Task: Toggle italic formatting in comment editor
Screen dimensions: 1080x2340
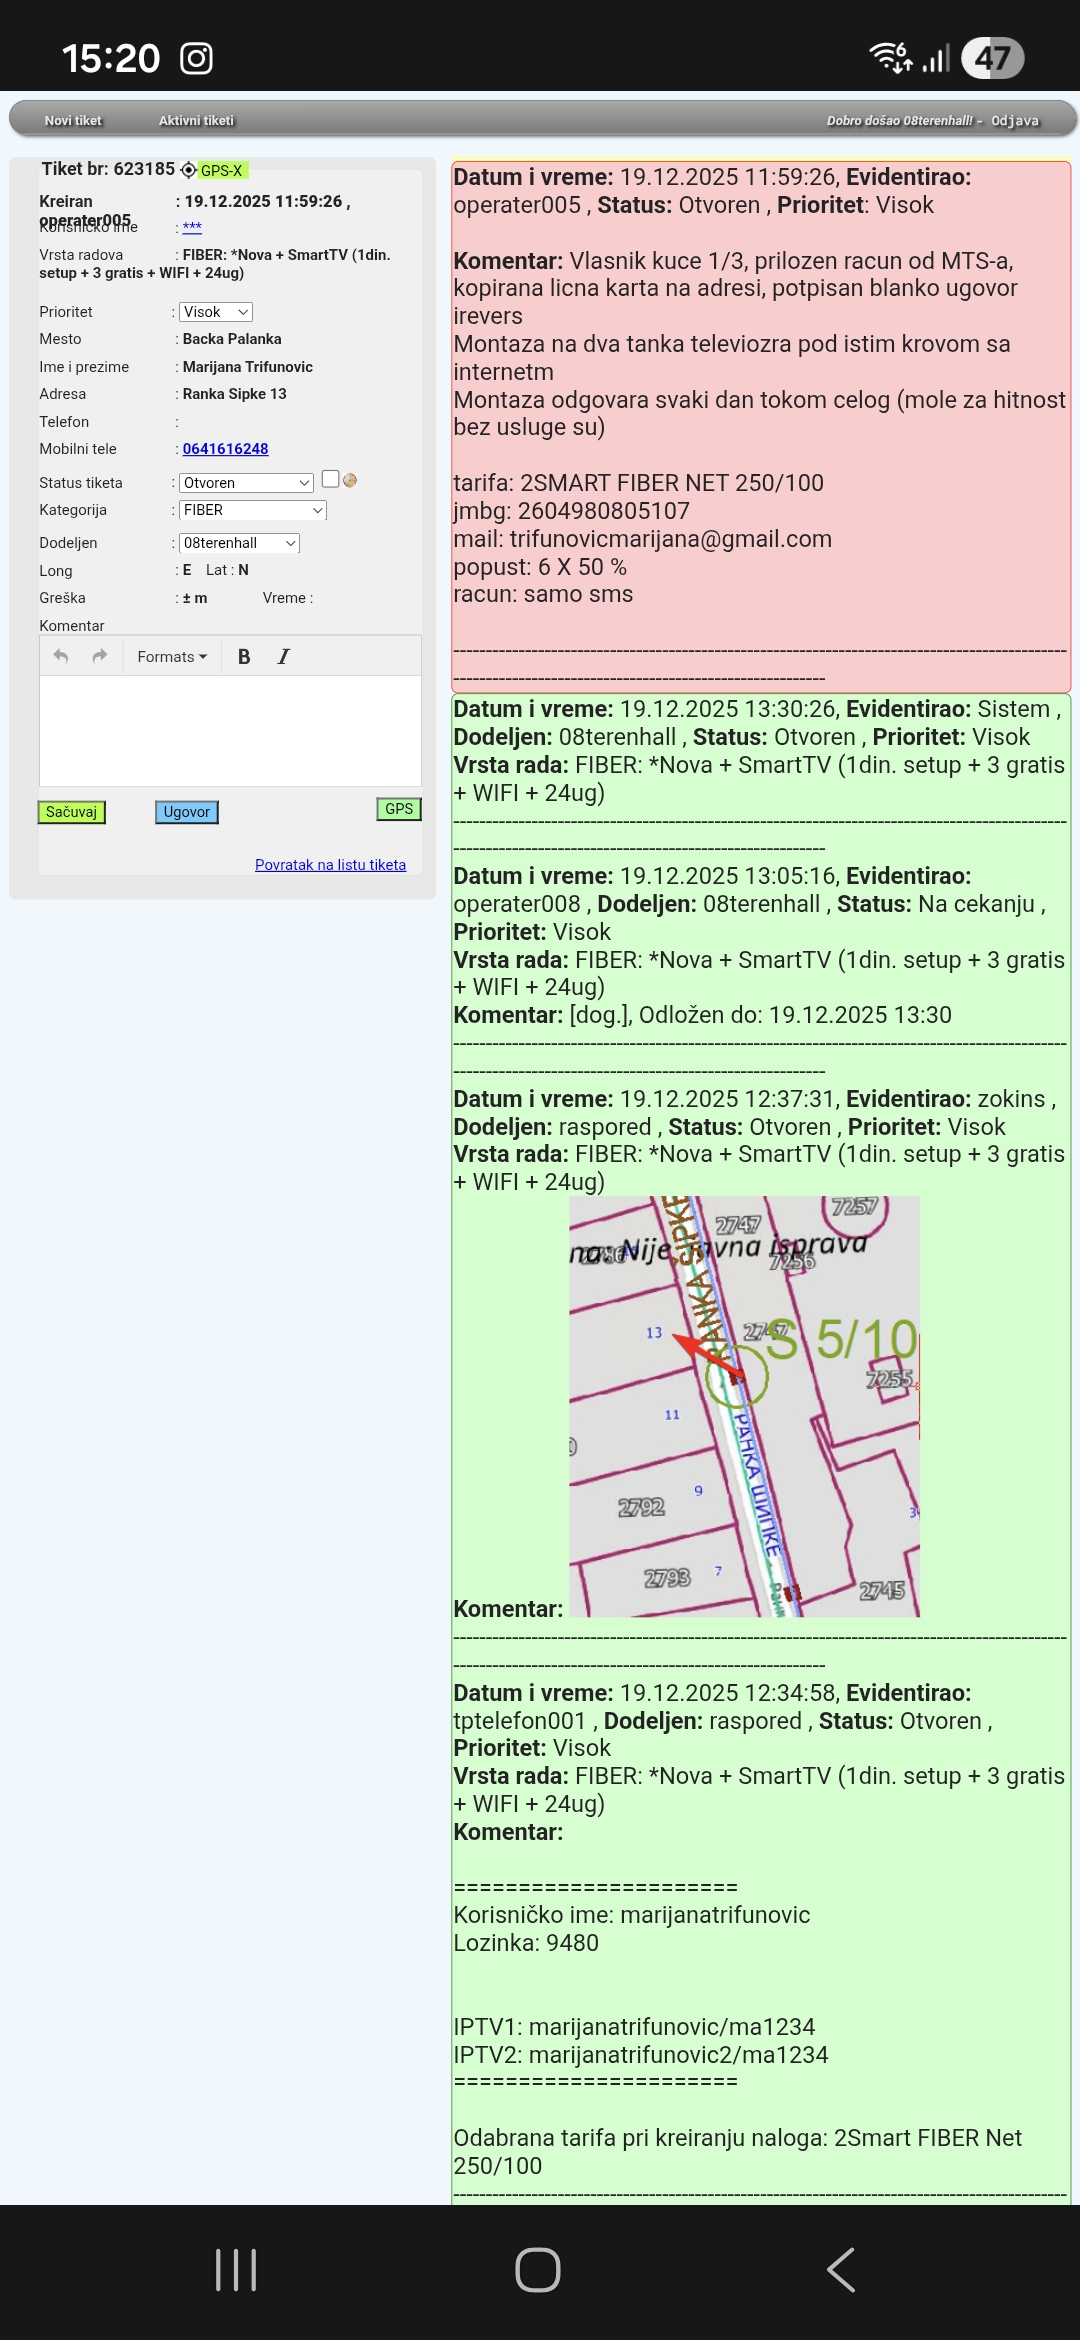Action: (284, 657)
